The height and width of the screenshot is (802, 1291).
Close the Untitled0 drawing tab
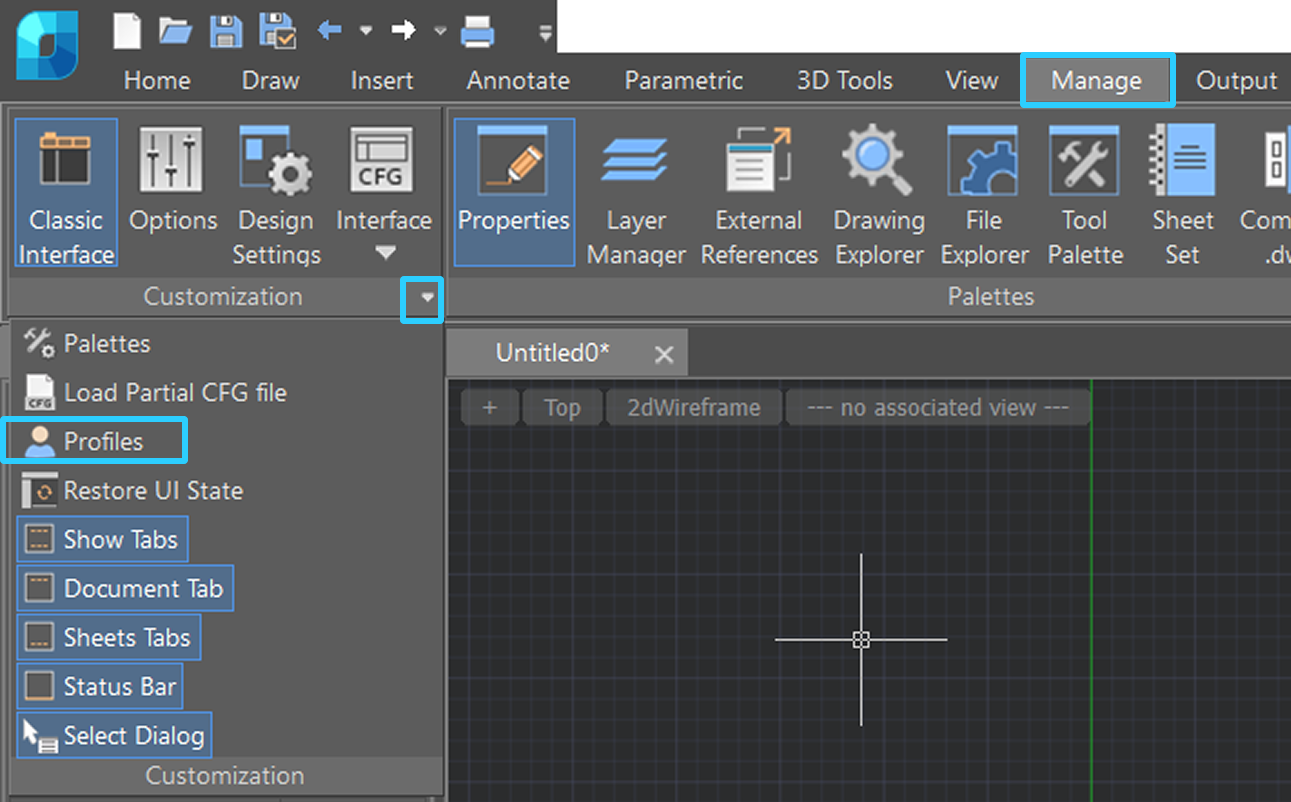[664, 354]
